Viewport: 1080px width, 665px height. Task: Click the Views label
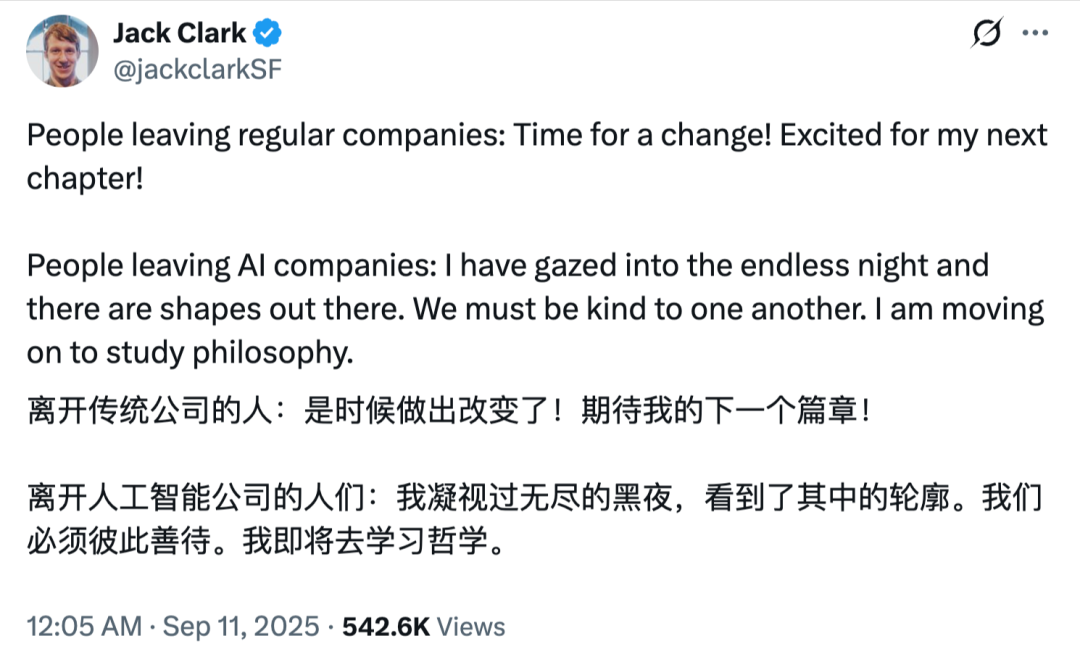pos(472,627)
